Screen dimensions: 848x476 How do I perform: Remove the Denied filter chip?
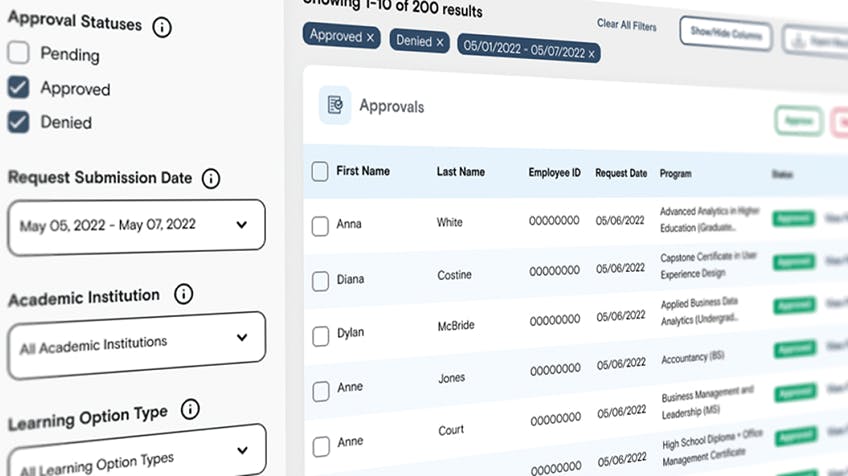tap(440, 42)
